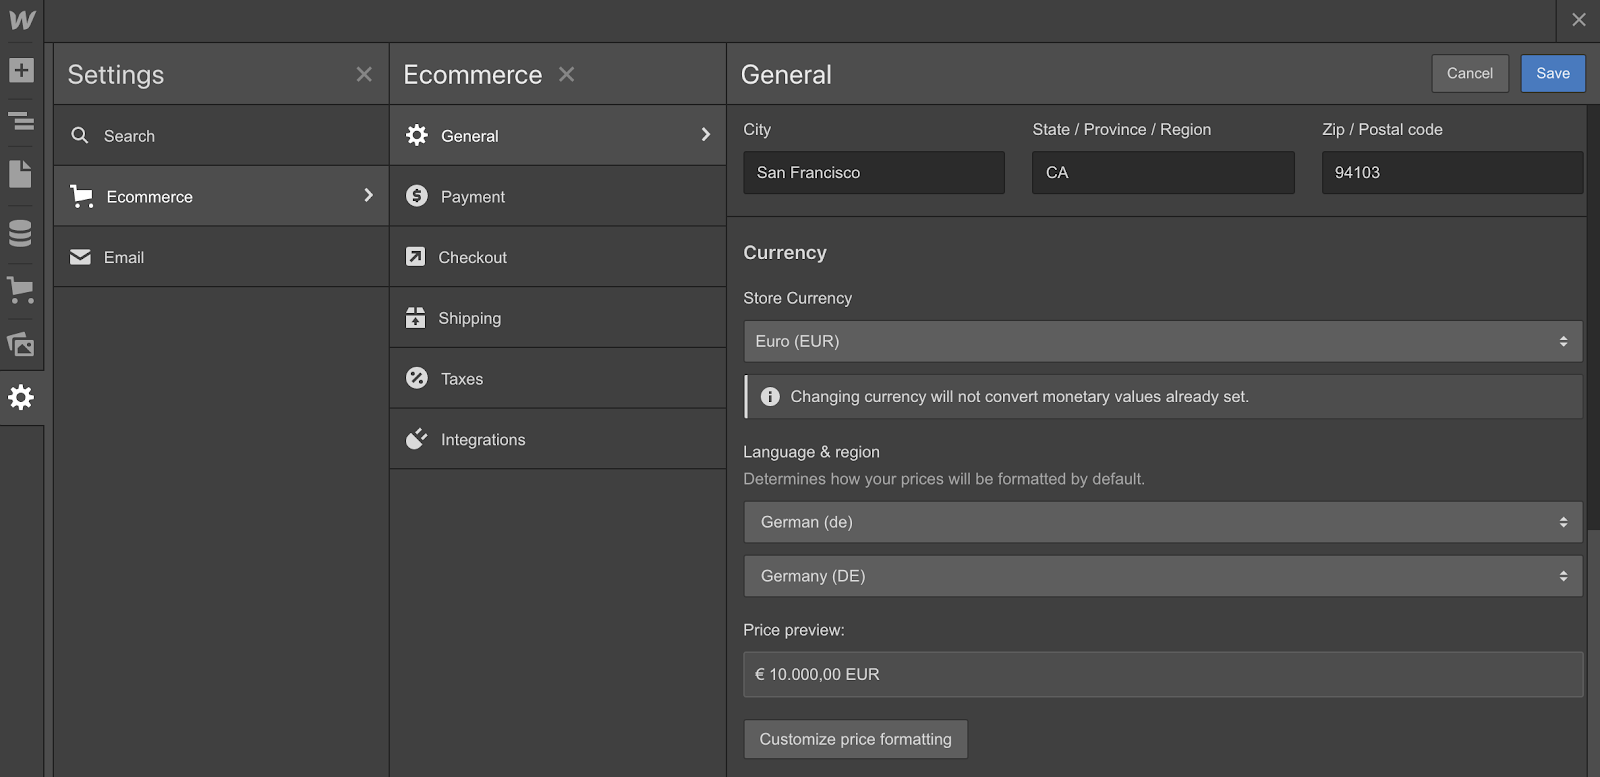Click the 'Price preview:' label
Screen dimensions: 1600x777
point(794,630)
